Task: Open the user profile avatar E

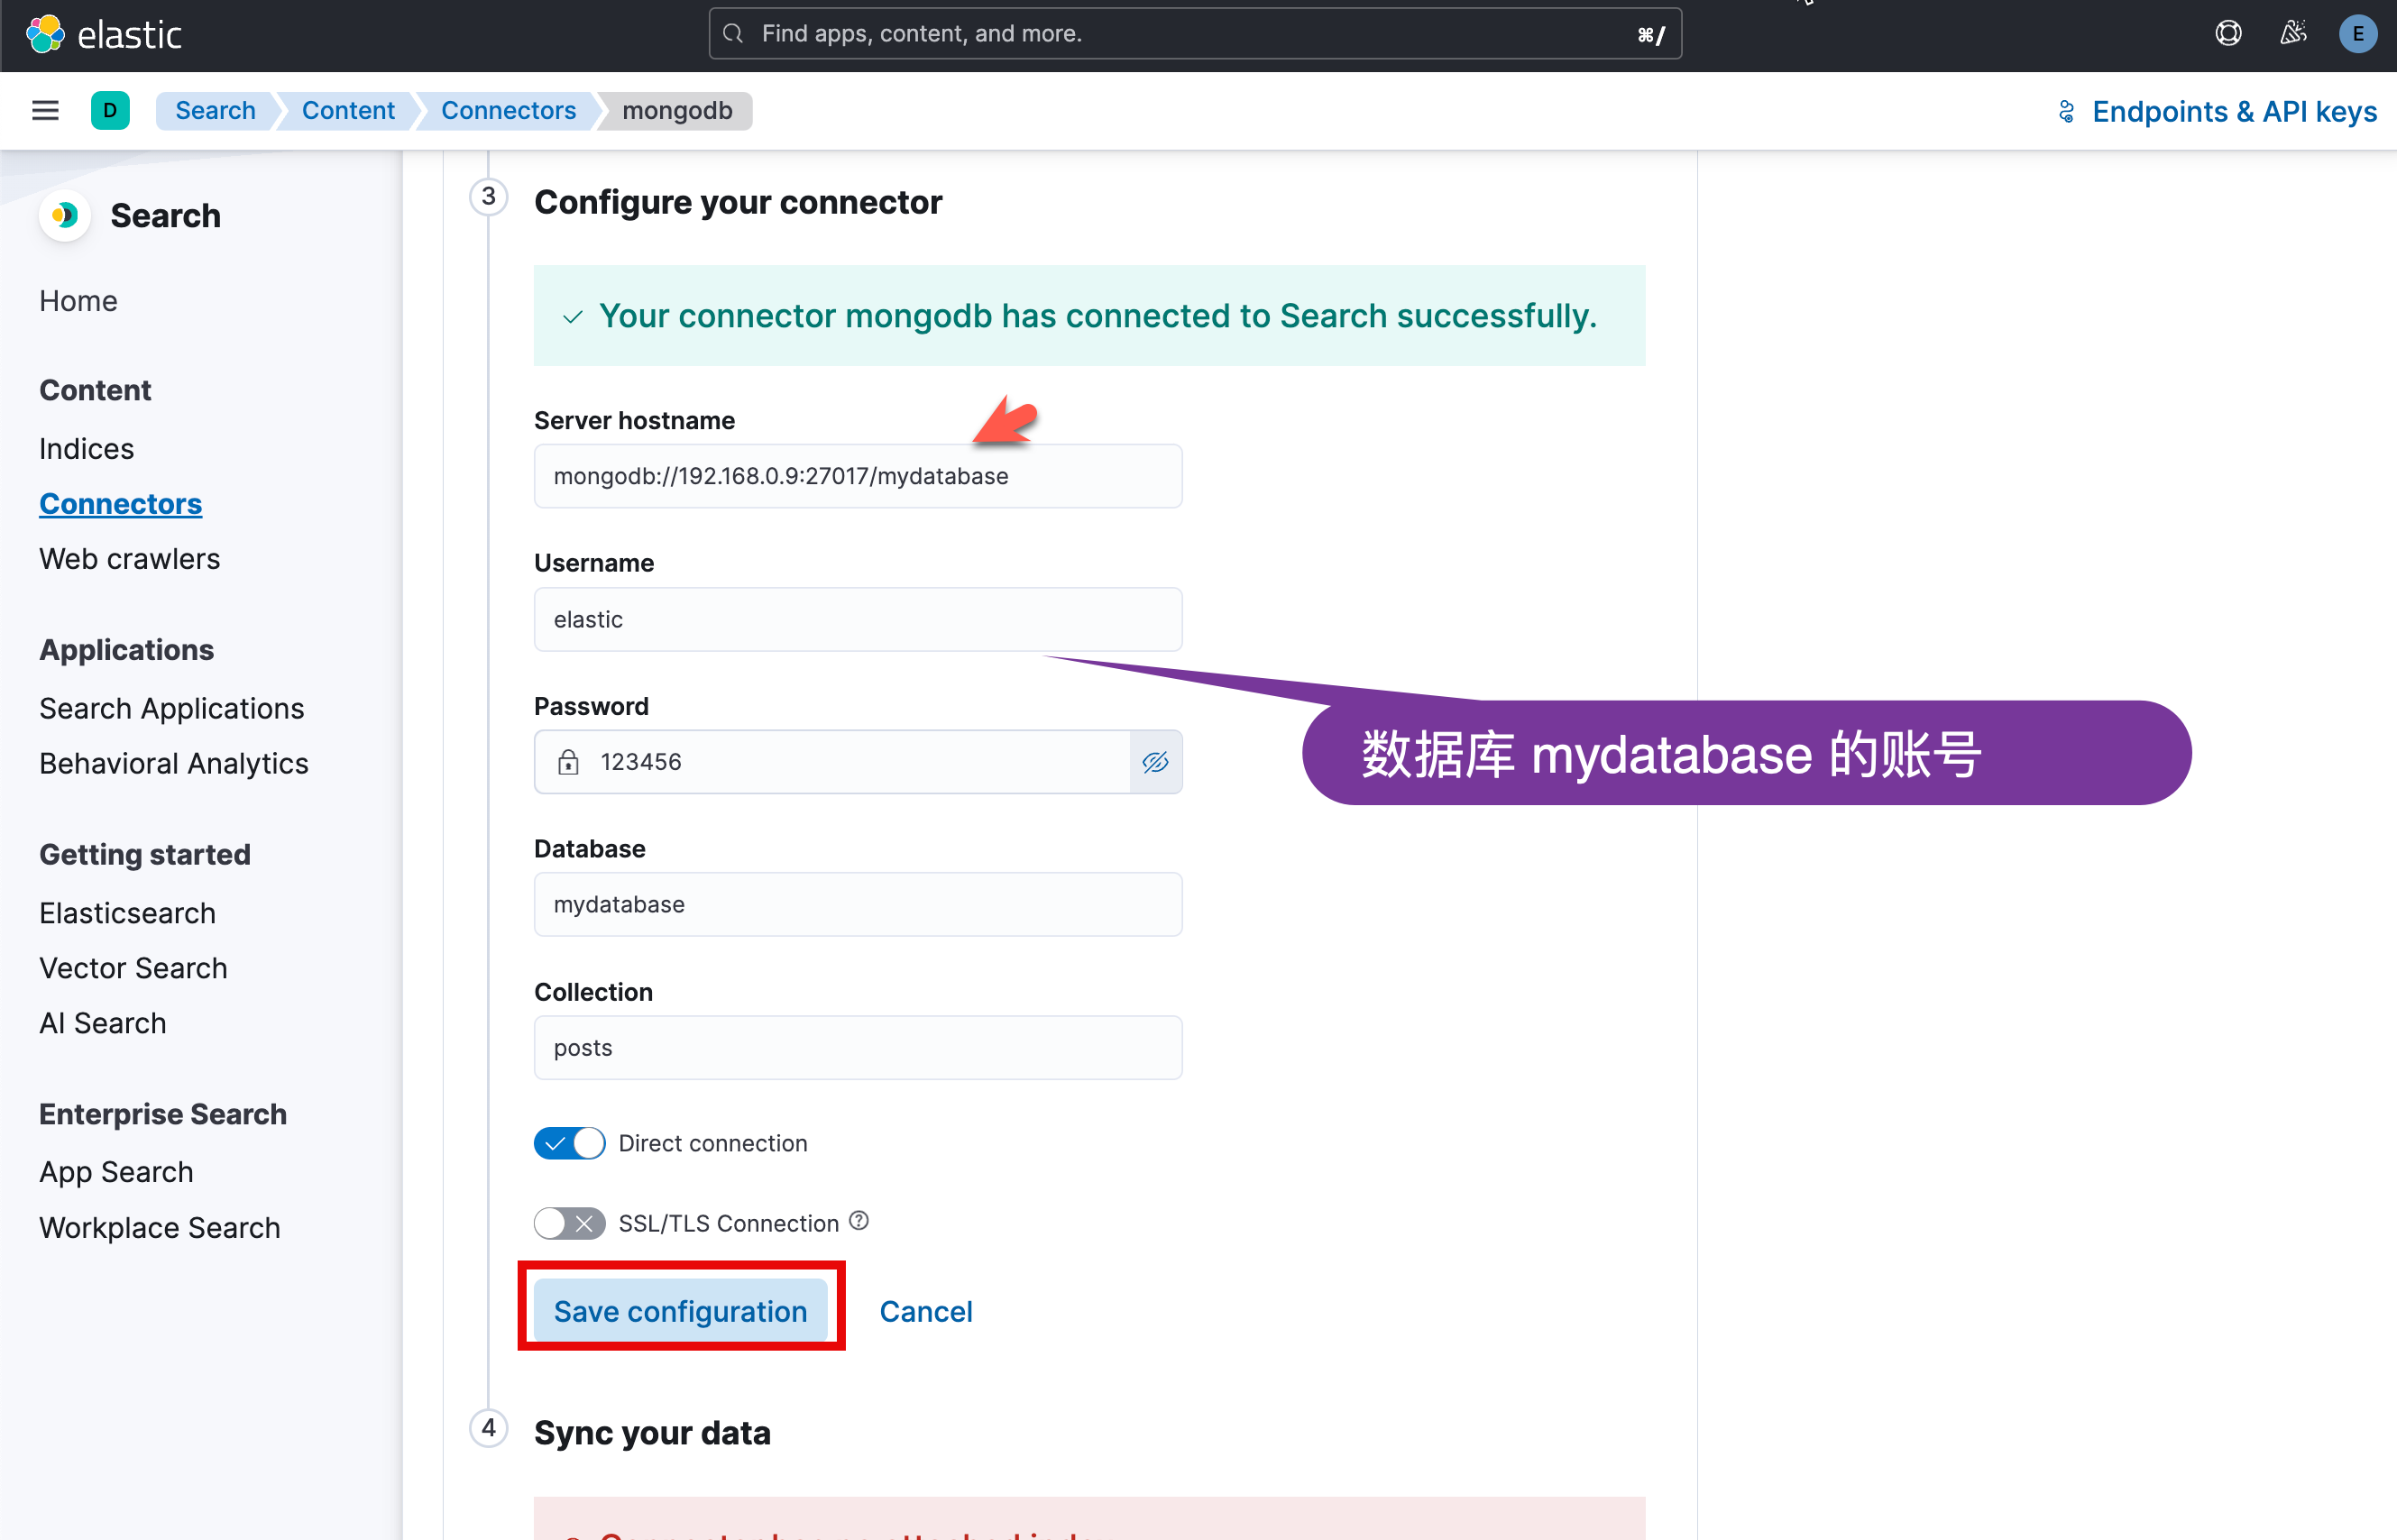Action: pos(2358,33)
